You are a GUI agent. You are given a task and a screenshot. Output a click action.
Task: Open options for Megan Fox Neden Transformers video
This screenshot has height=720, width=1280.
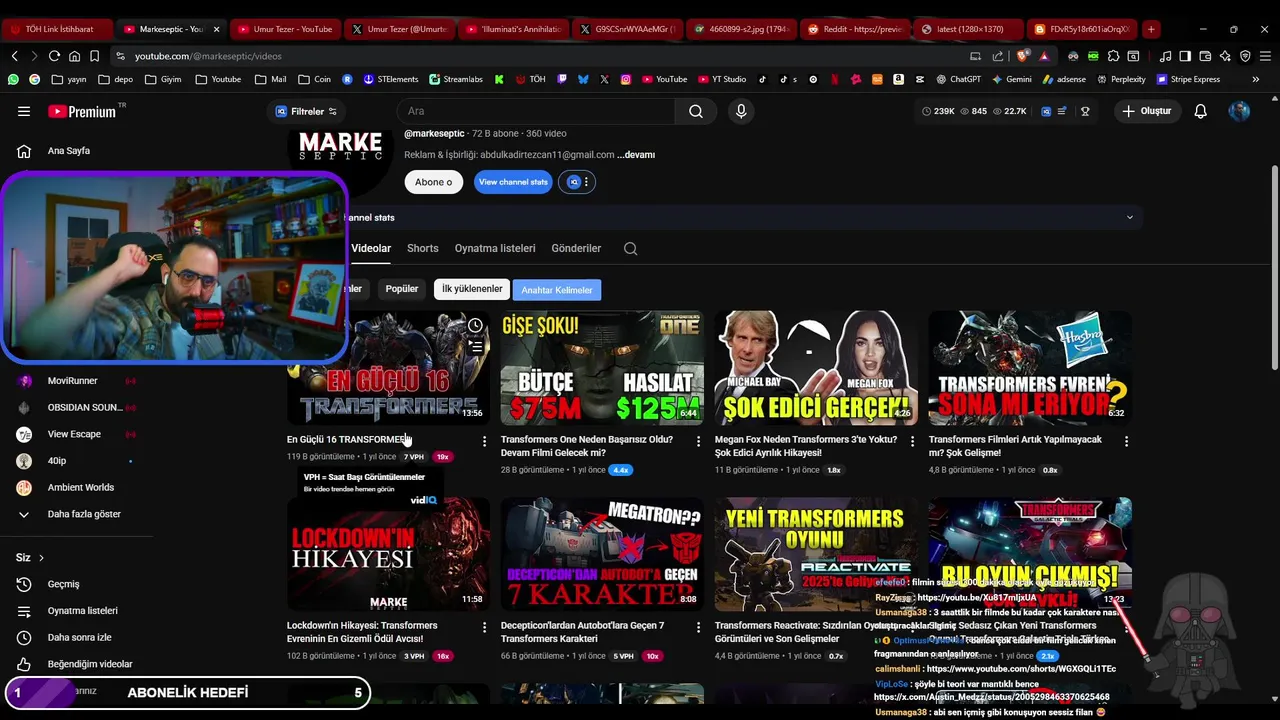click(912, 441)
